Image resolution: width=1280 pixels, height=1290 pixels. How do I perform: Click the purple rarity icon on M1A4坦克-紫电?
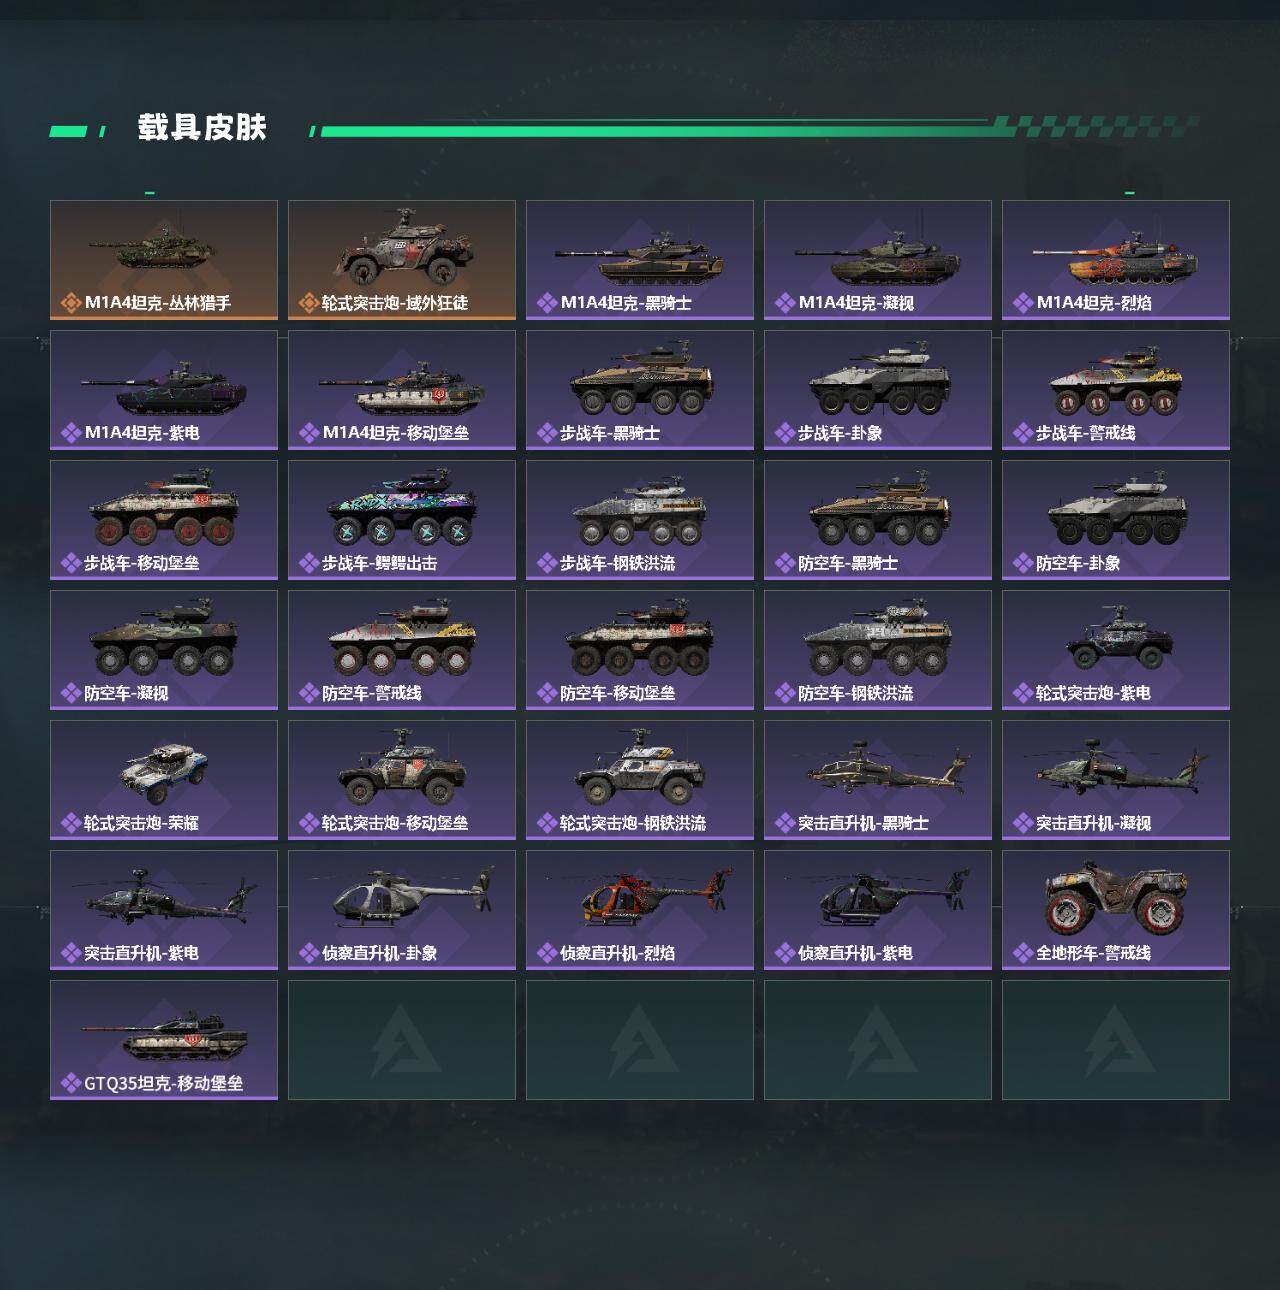(x=71, y=433)
